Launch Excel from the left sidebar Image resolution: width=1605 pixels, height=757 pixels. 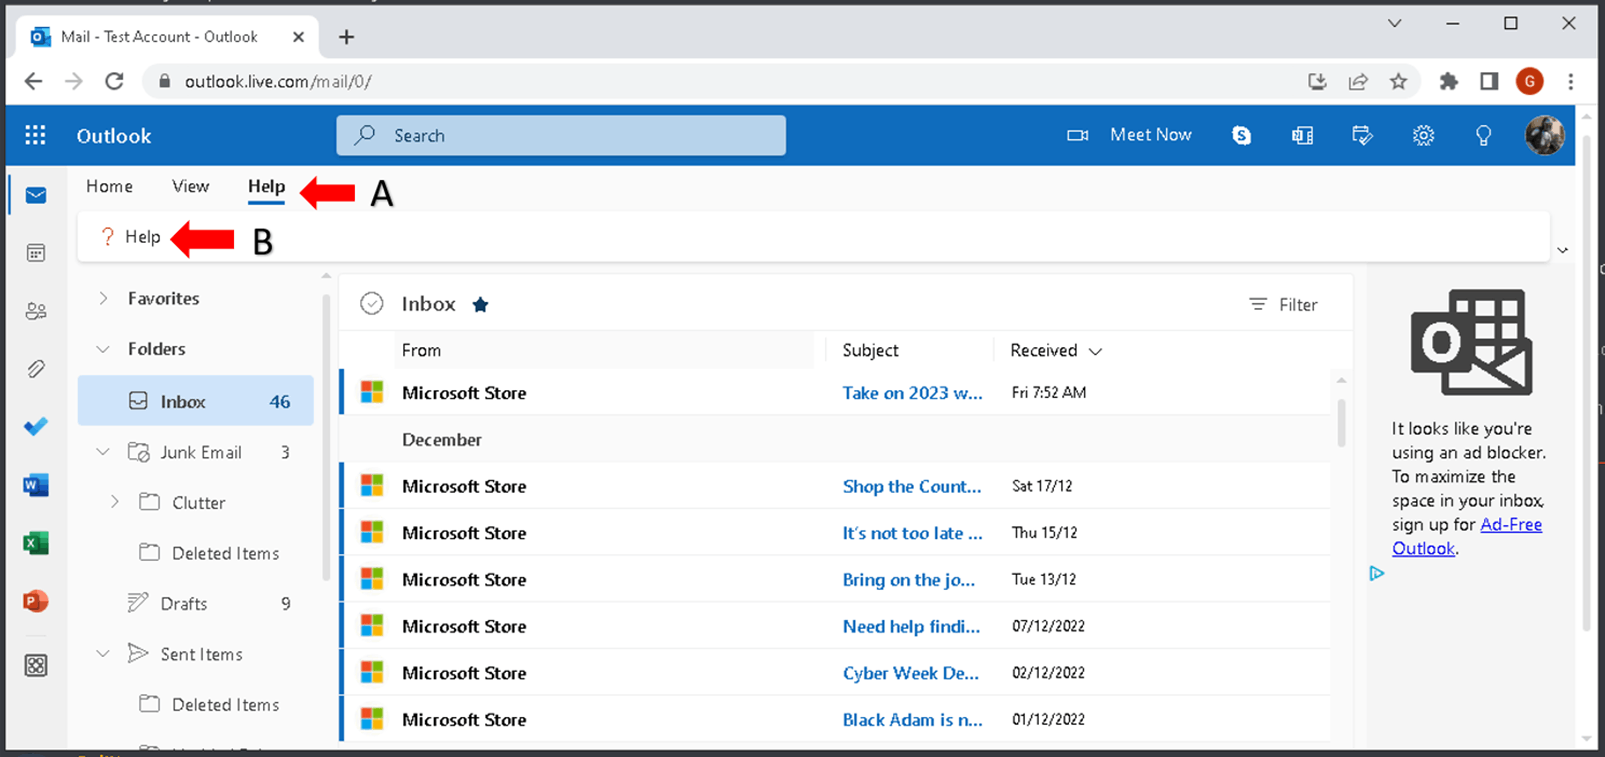36,543
